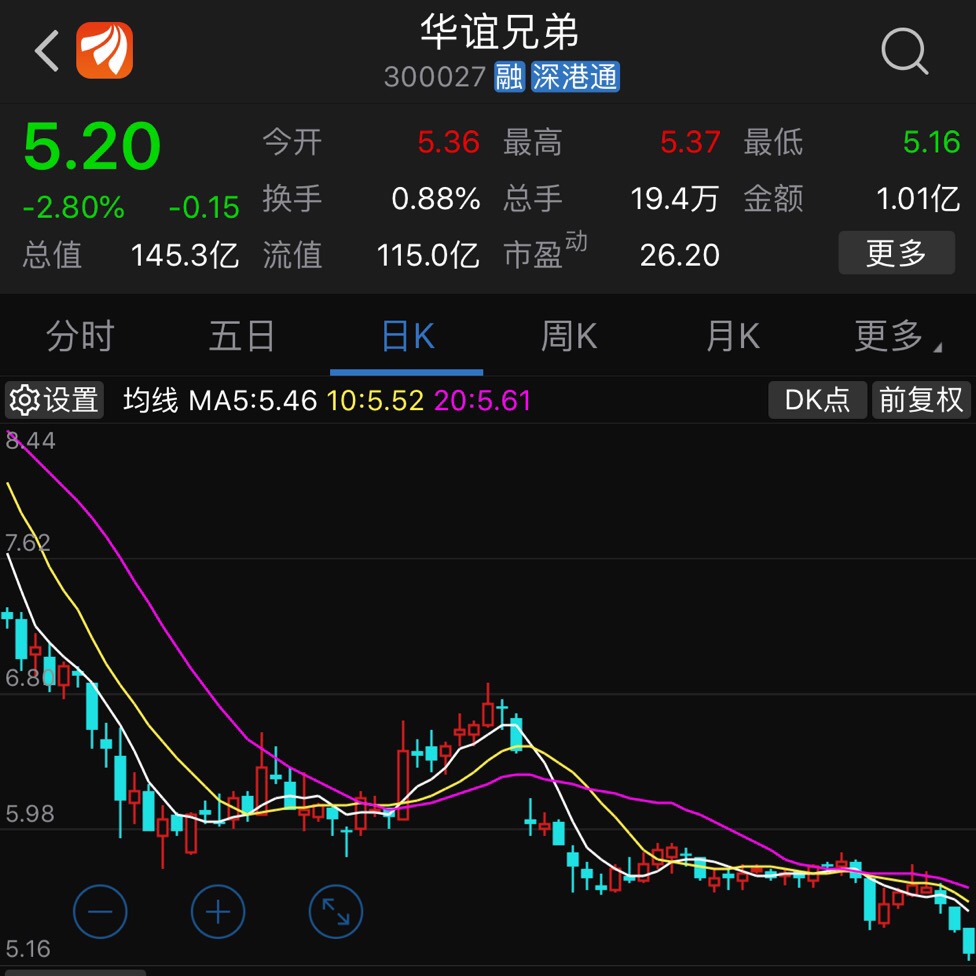Open chart settings gear 设置
The image size is (976, 976).
54,400
